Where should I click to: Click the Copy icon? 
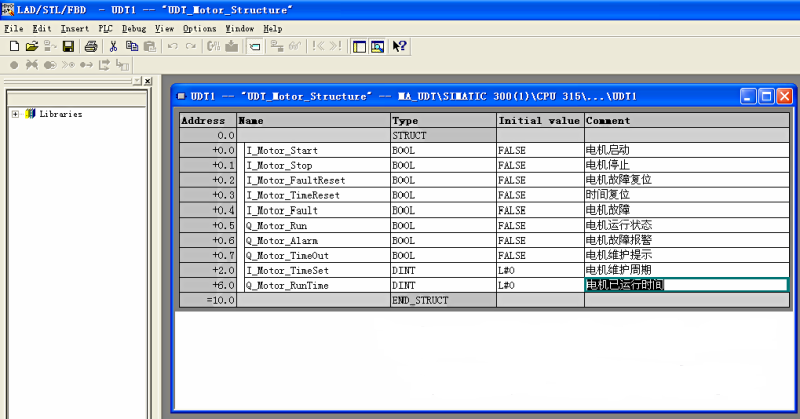click(x=132, y=46)
